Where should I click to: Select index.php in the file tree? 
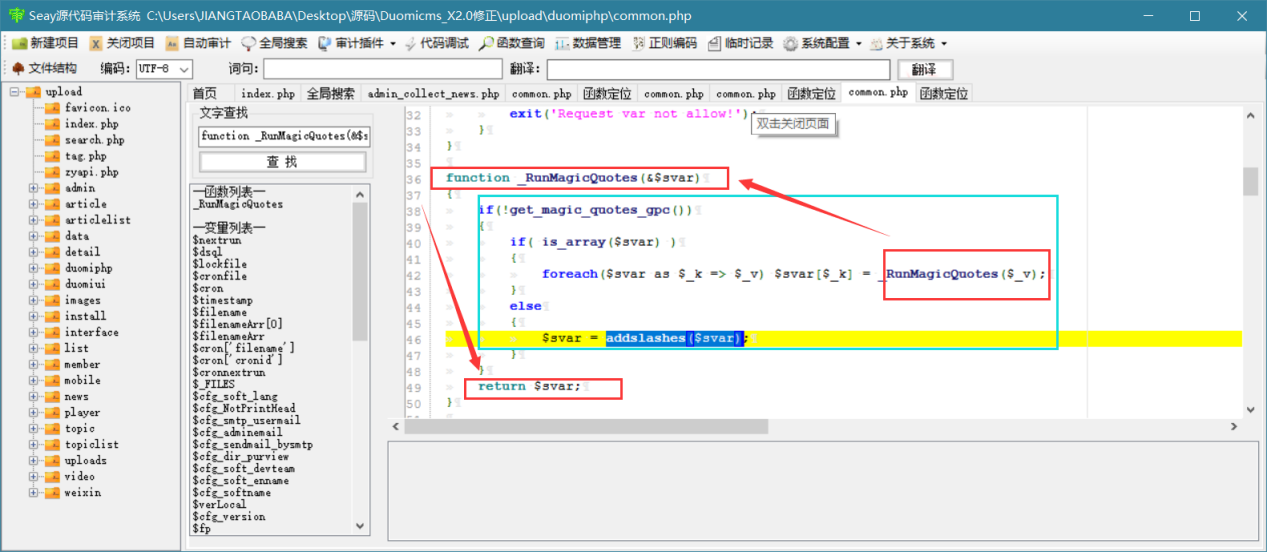(92, 124)
